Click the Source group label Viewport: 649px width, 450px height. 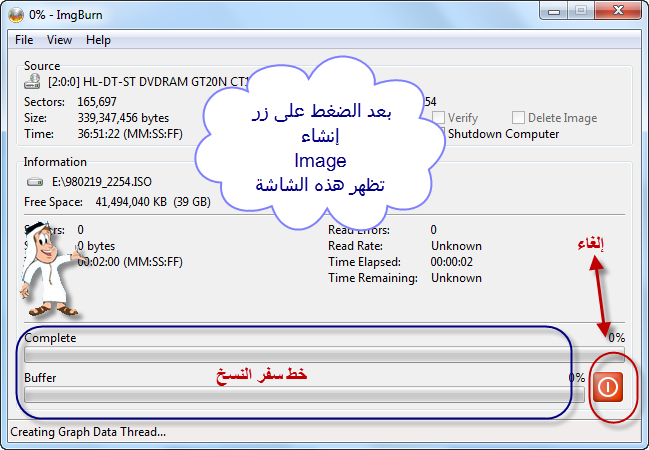point(42,66)
